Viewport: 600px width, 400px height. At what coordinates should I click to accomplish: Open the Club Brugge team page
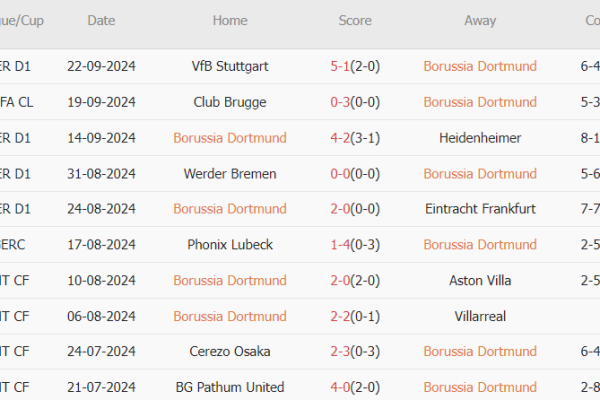(x=230, y=102)
